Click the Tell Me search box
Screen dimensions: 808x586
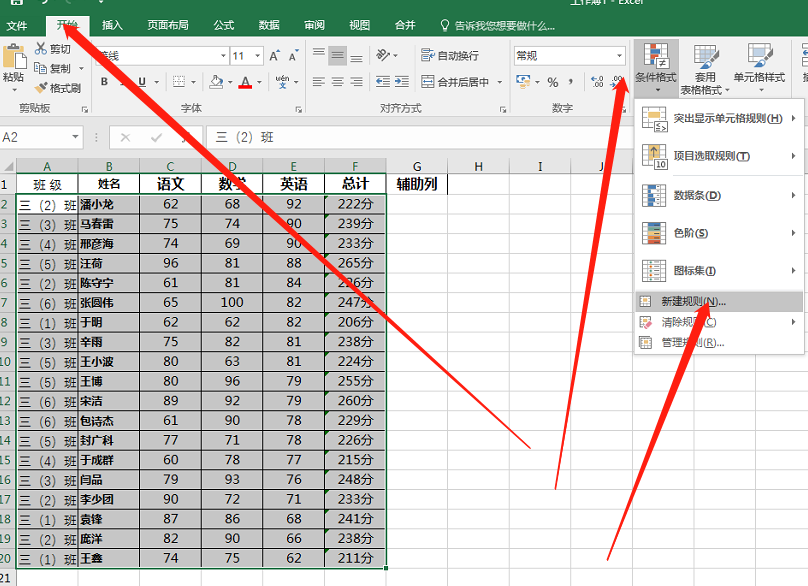498,25
